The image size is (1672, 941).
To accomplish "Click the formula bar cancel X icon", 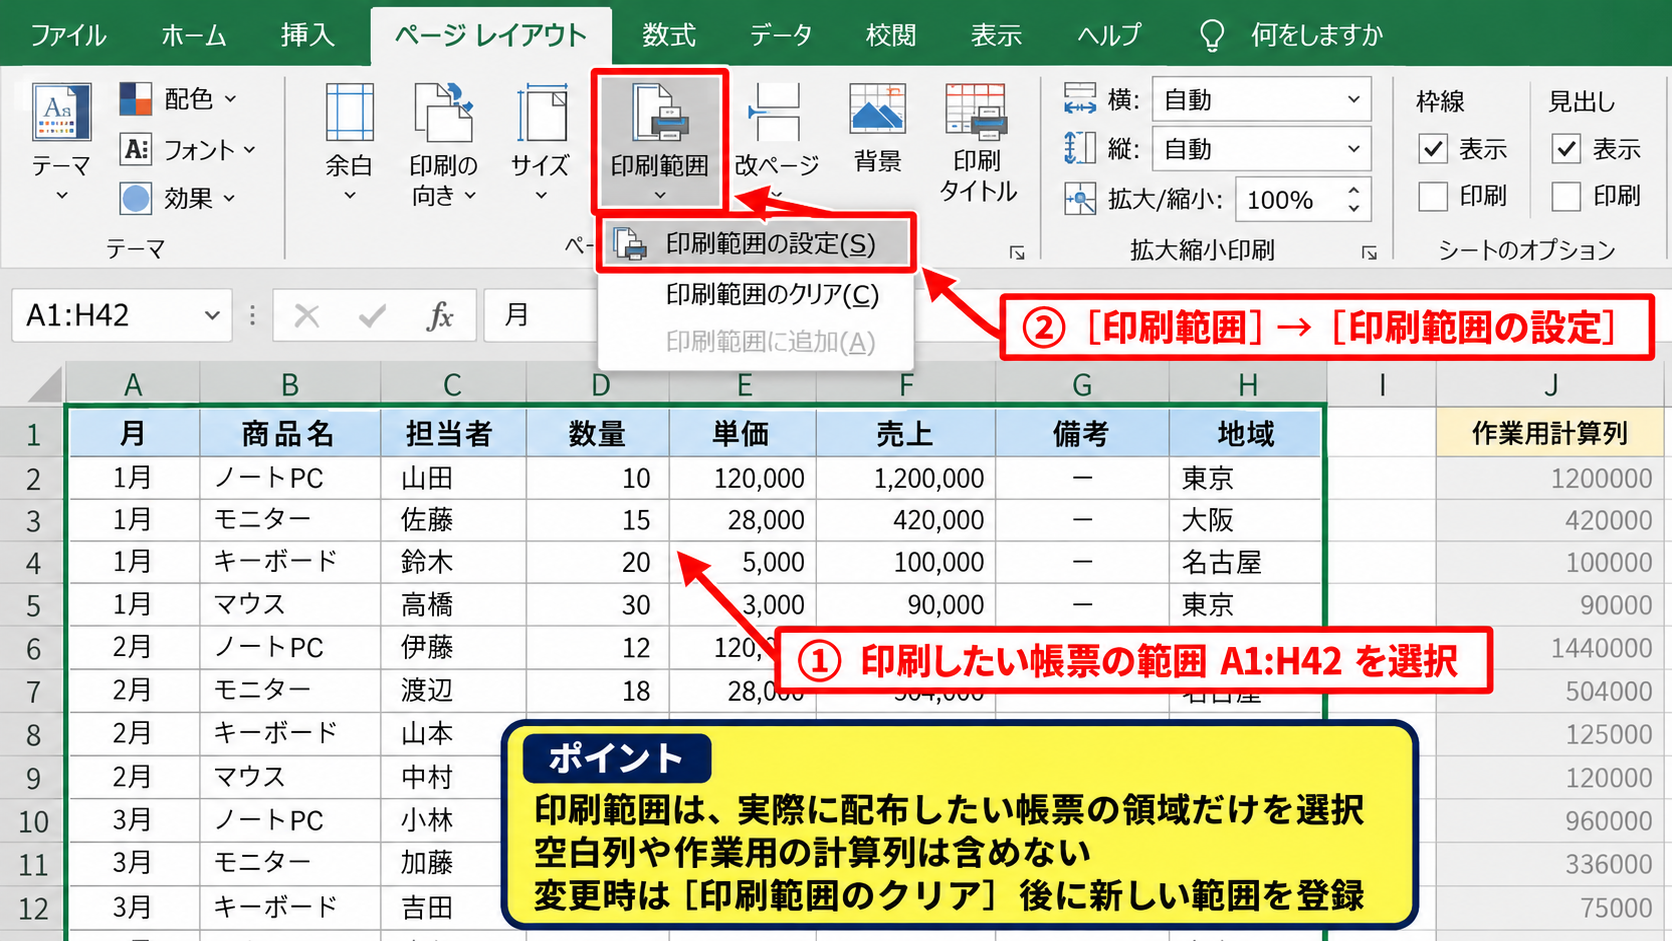I will point(307,316).
